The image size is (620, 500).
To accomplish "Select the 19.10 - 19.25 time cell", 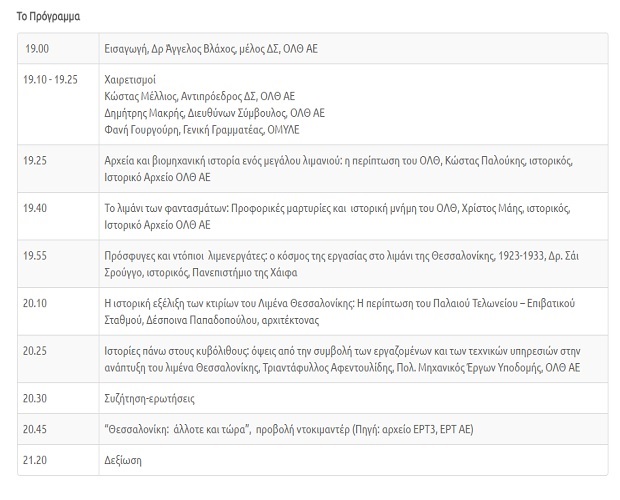I will [51, 79].
